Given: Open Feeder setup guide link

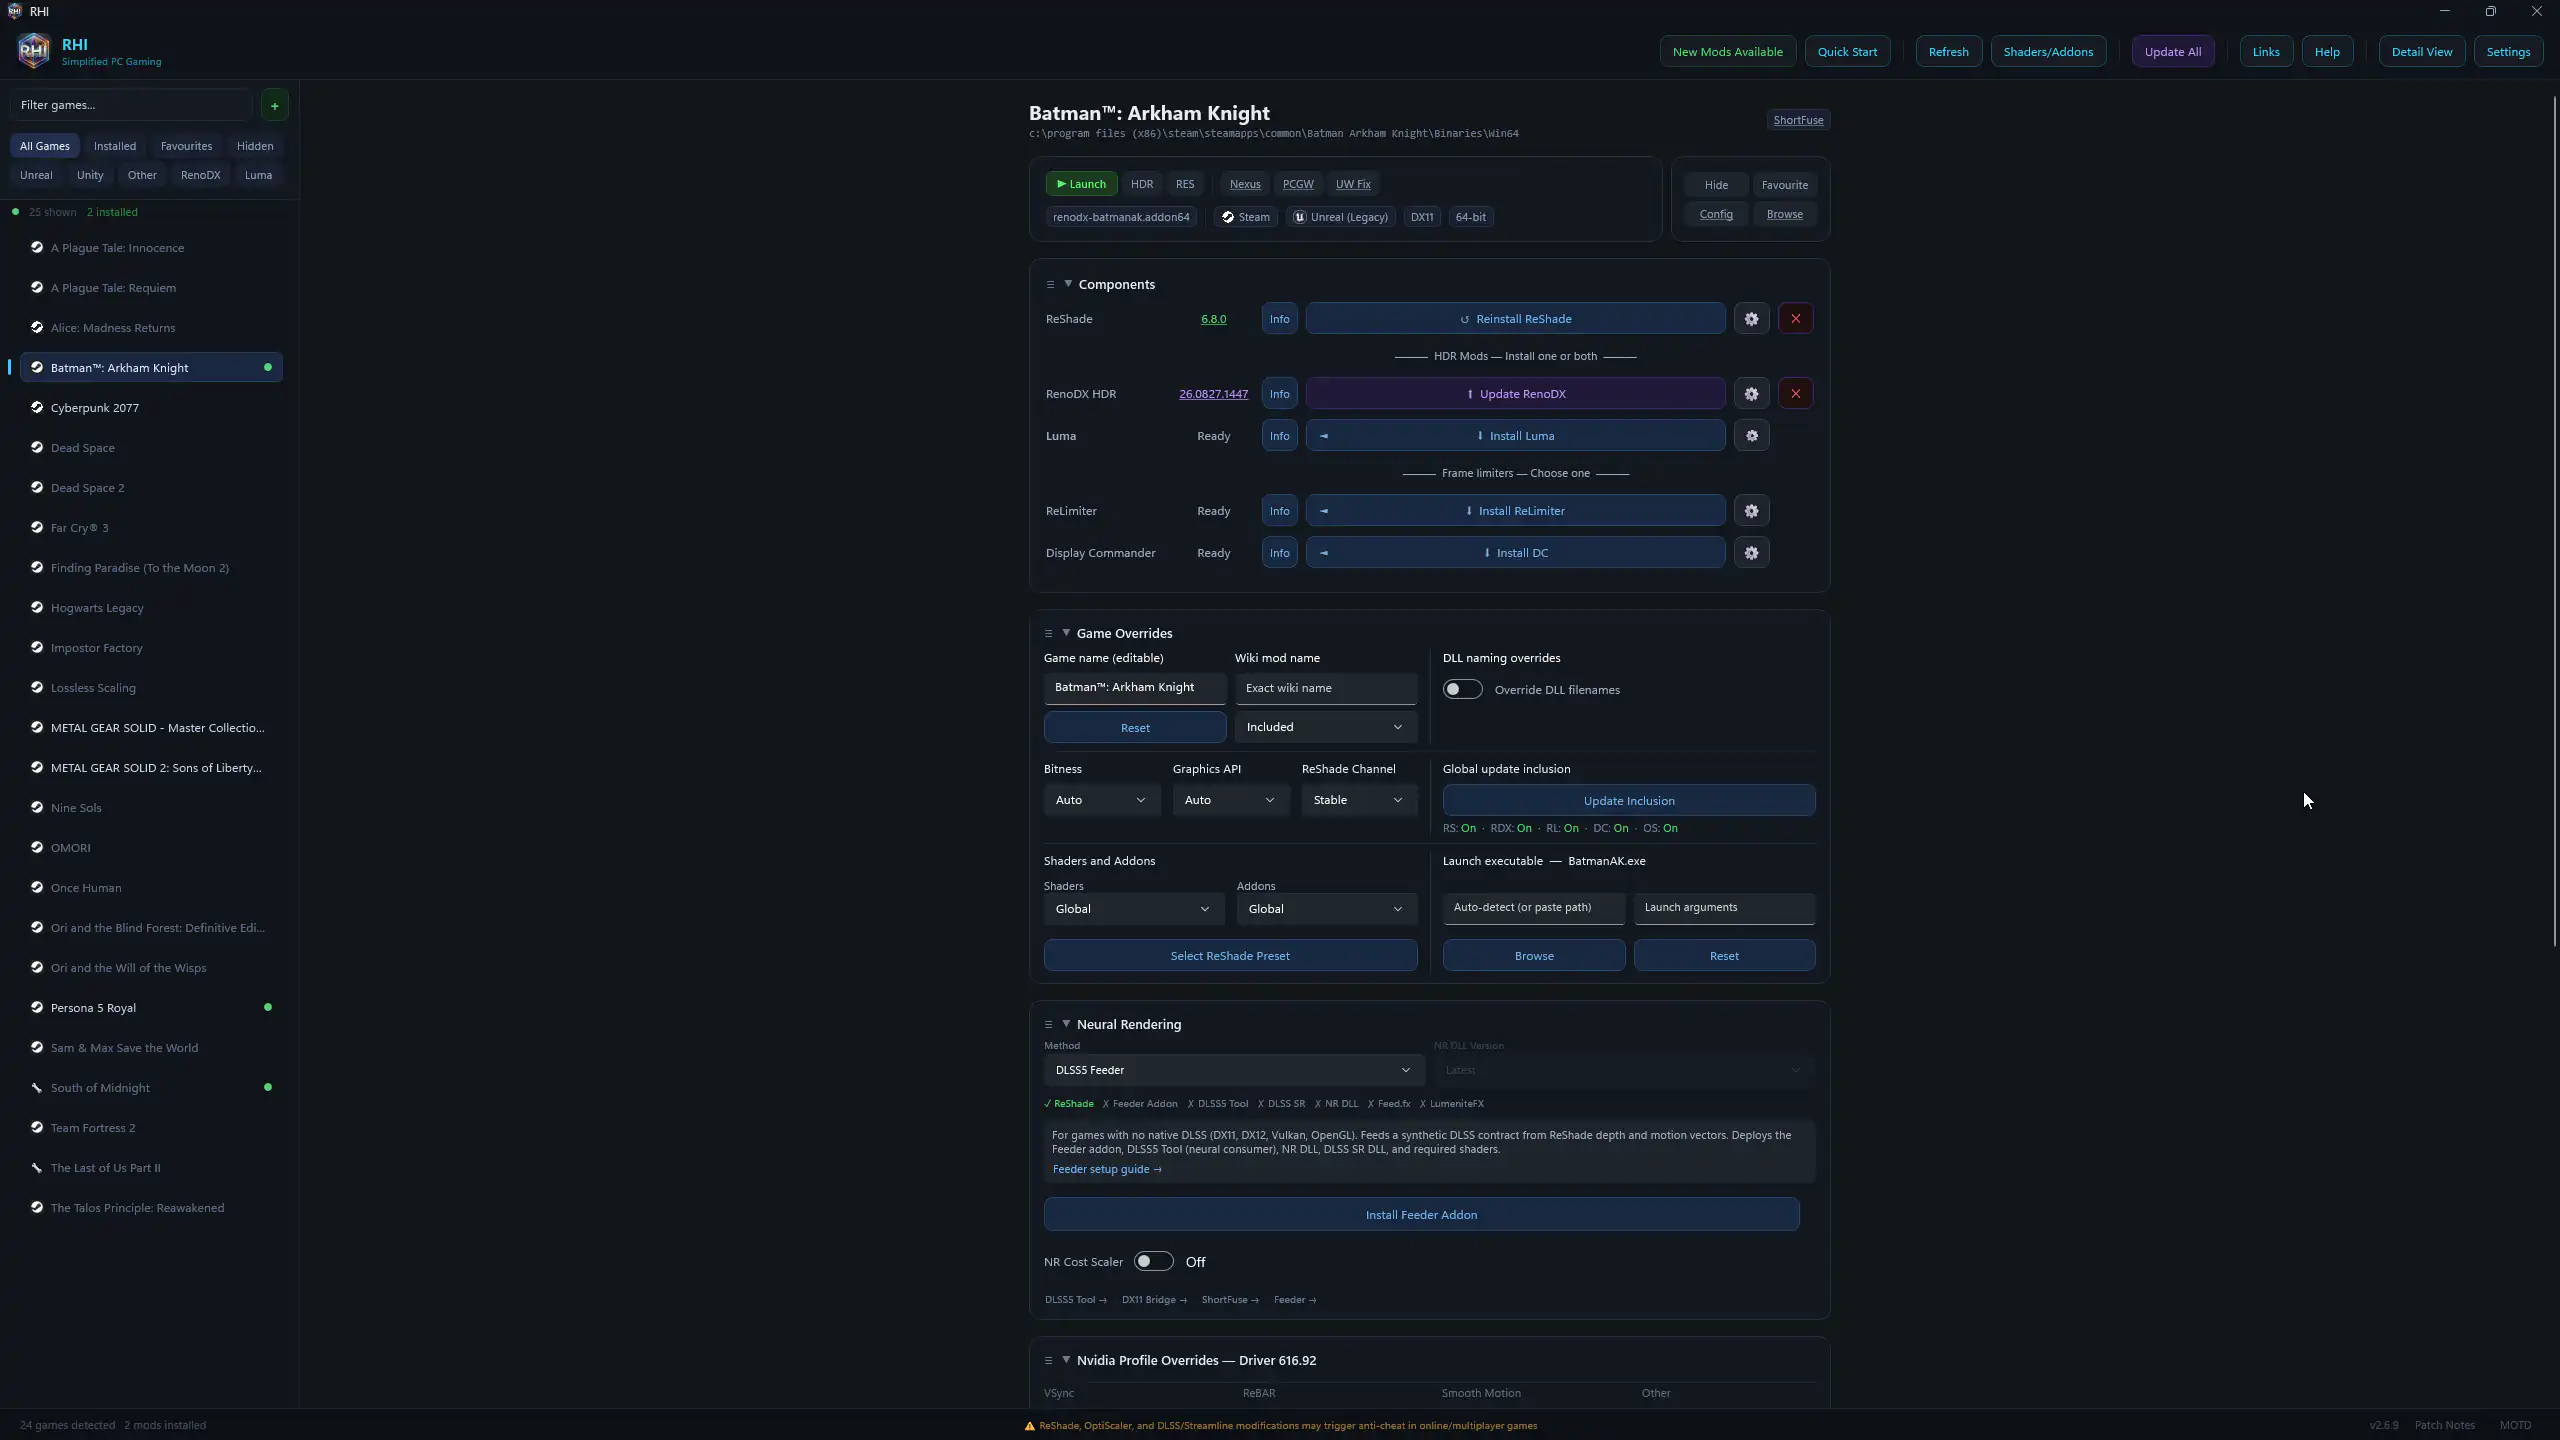Looking at the screenshot, I should click(1106, 1170).
